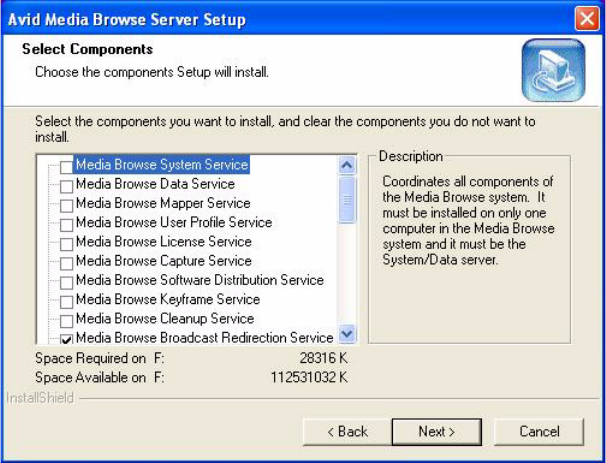Close the Avid Media Browse Server Setup window
Image resolution: width=606 pixels, height=463 pixels.
click(587, 18)
